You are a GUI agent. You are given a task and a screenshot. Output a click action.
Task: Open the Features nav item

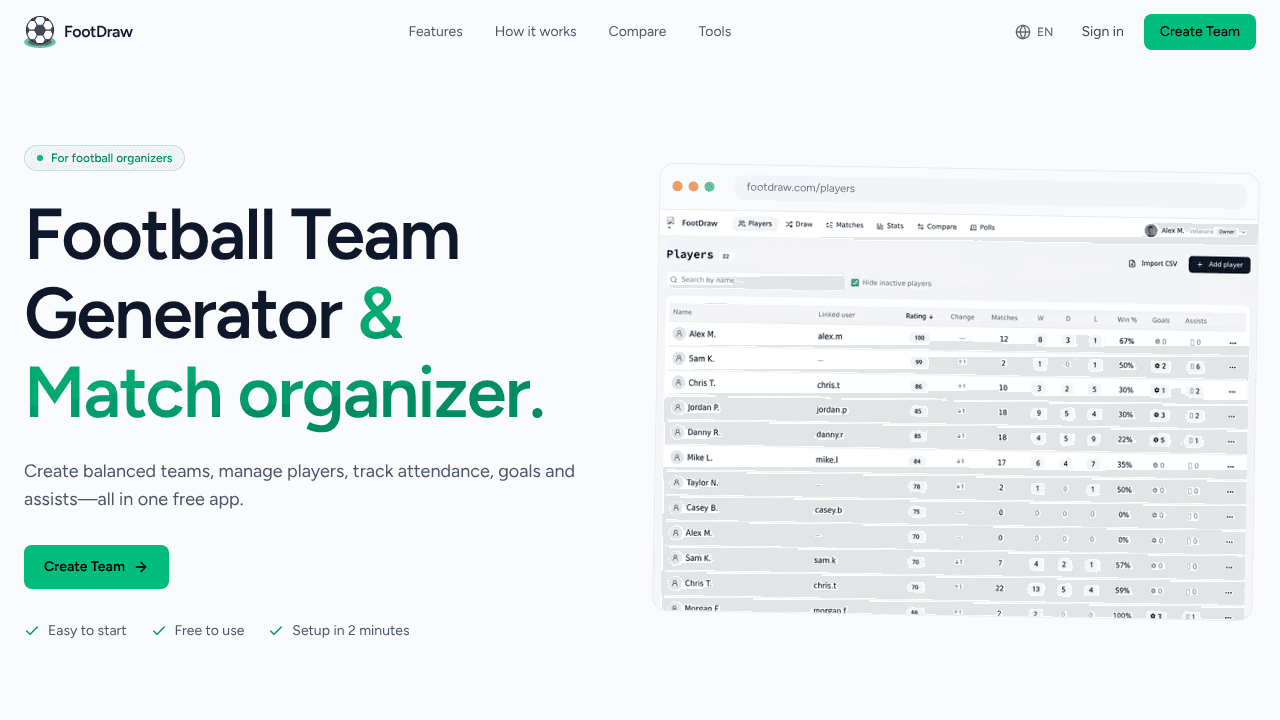(x=436, y=32)
